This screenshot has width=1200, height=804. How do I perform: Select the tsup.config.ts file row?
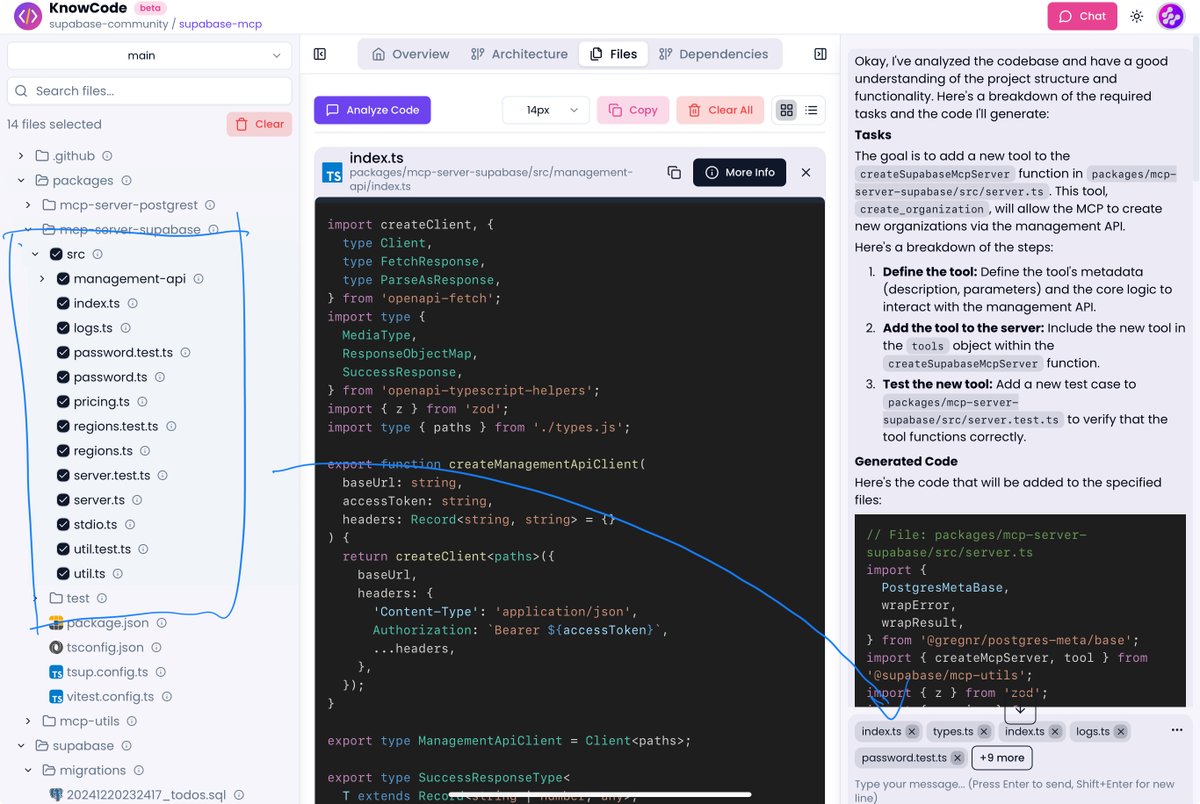[x=107, y=673]
